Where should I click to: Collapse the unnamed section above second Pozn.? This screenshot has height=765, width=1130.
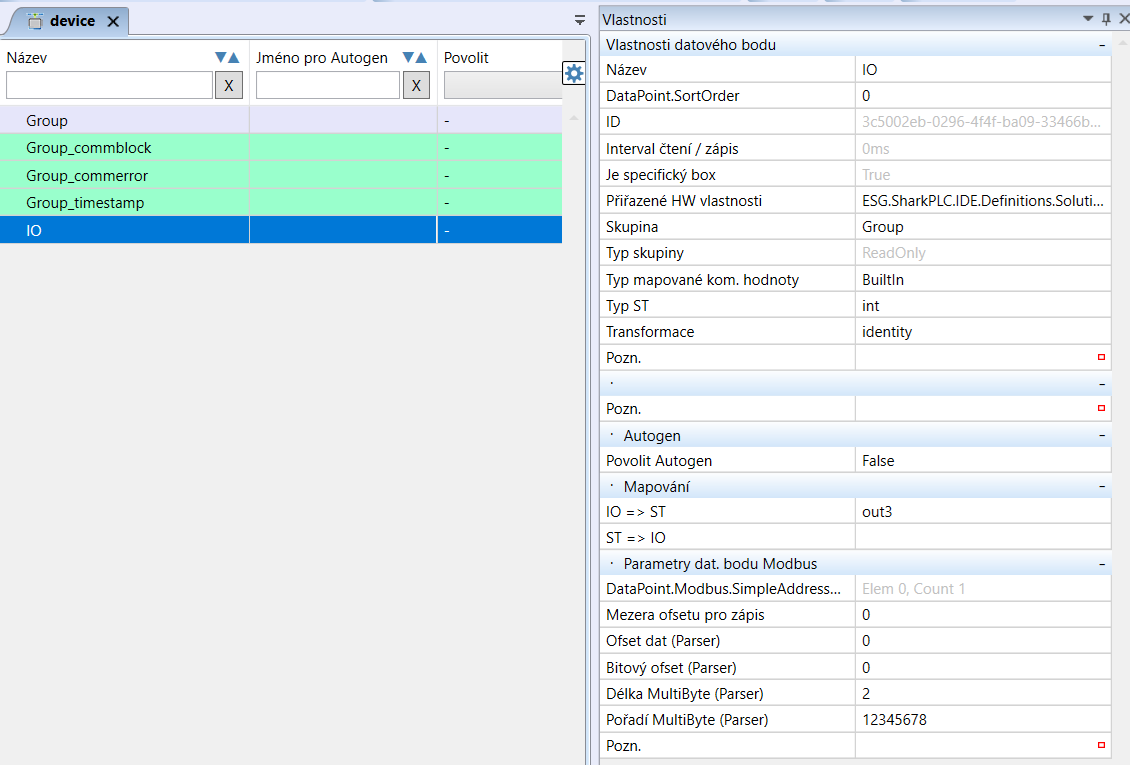point(1102,384)
